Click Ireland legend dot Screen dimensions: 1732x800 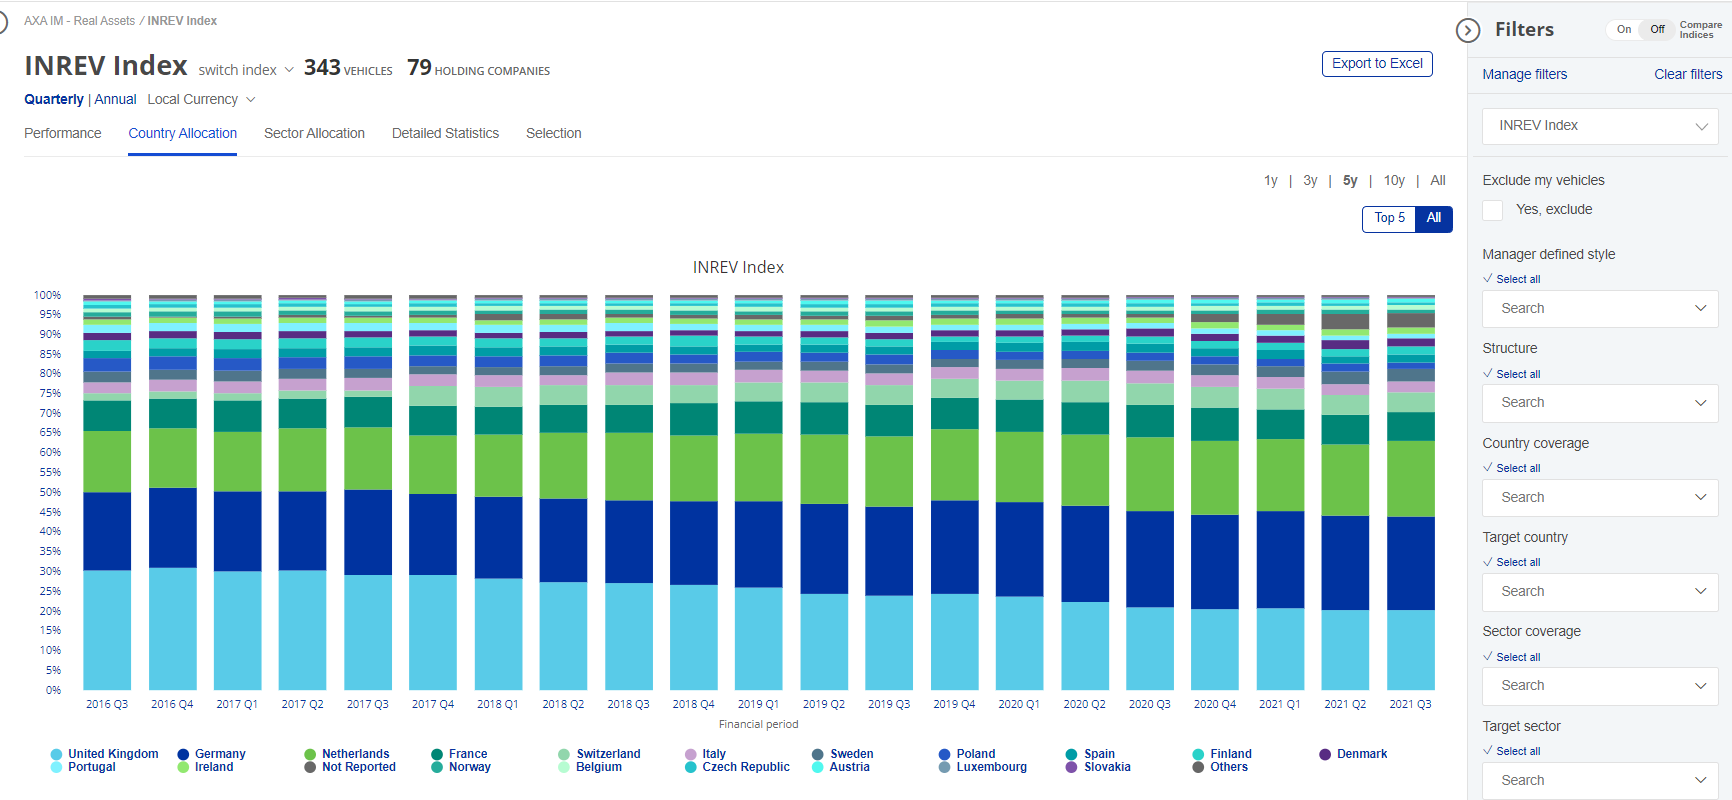pyautogui.click(x=183, y=768)
